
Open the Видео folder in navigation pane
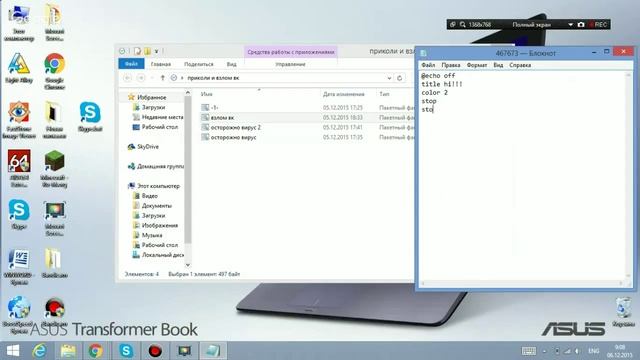[149, 196]
